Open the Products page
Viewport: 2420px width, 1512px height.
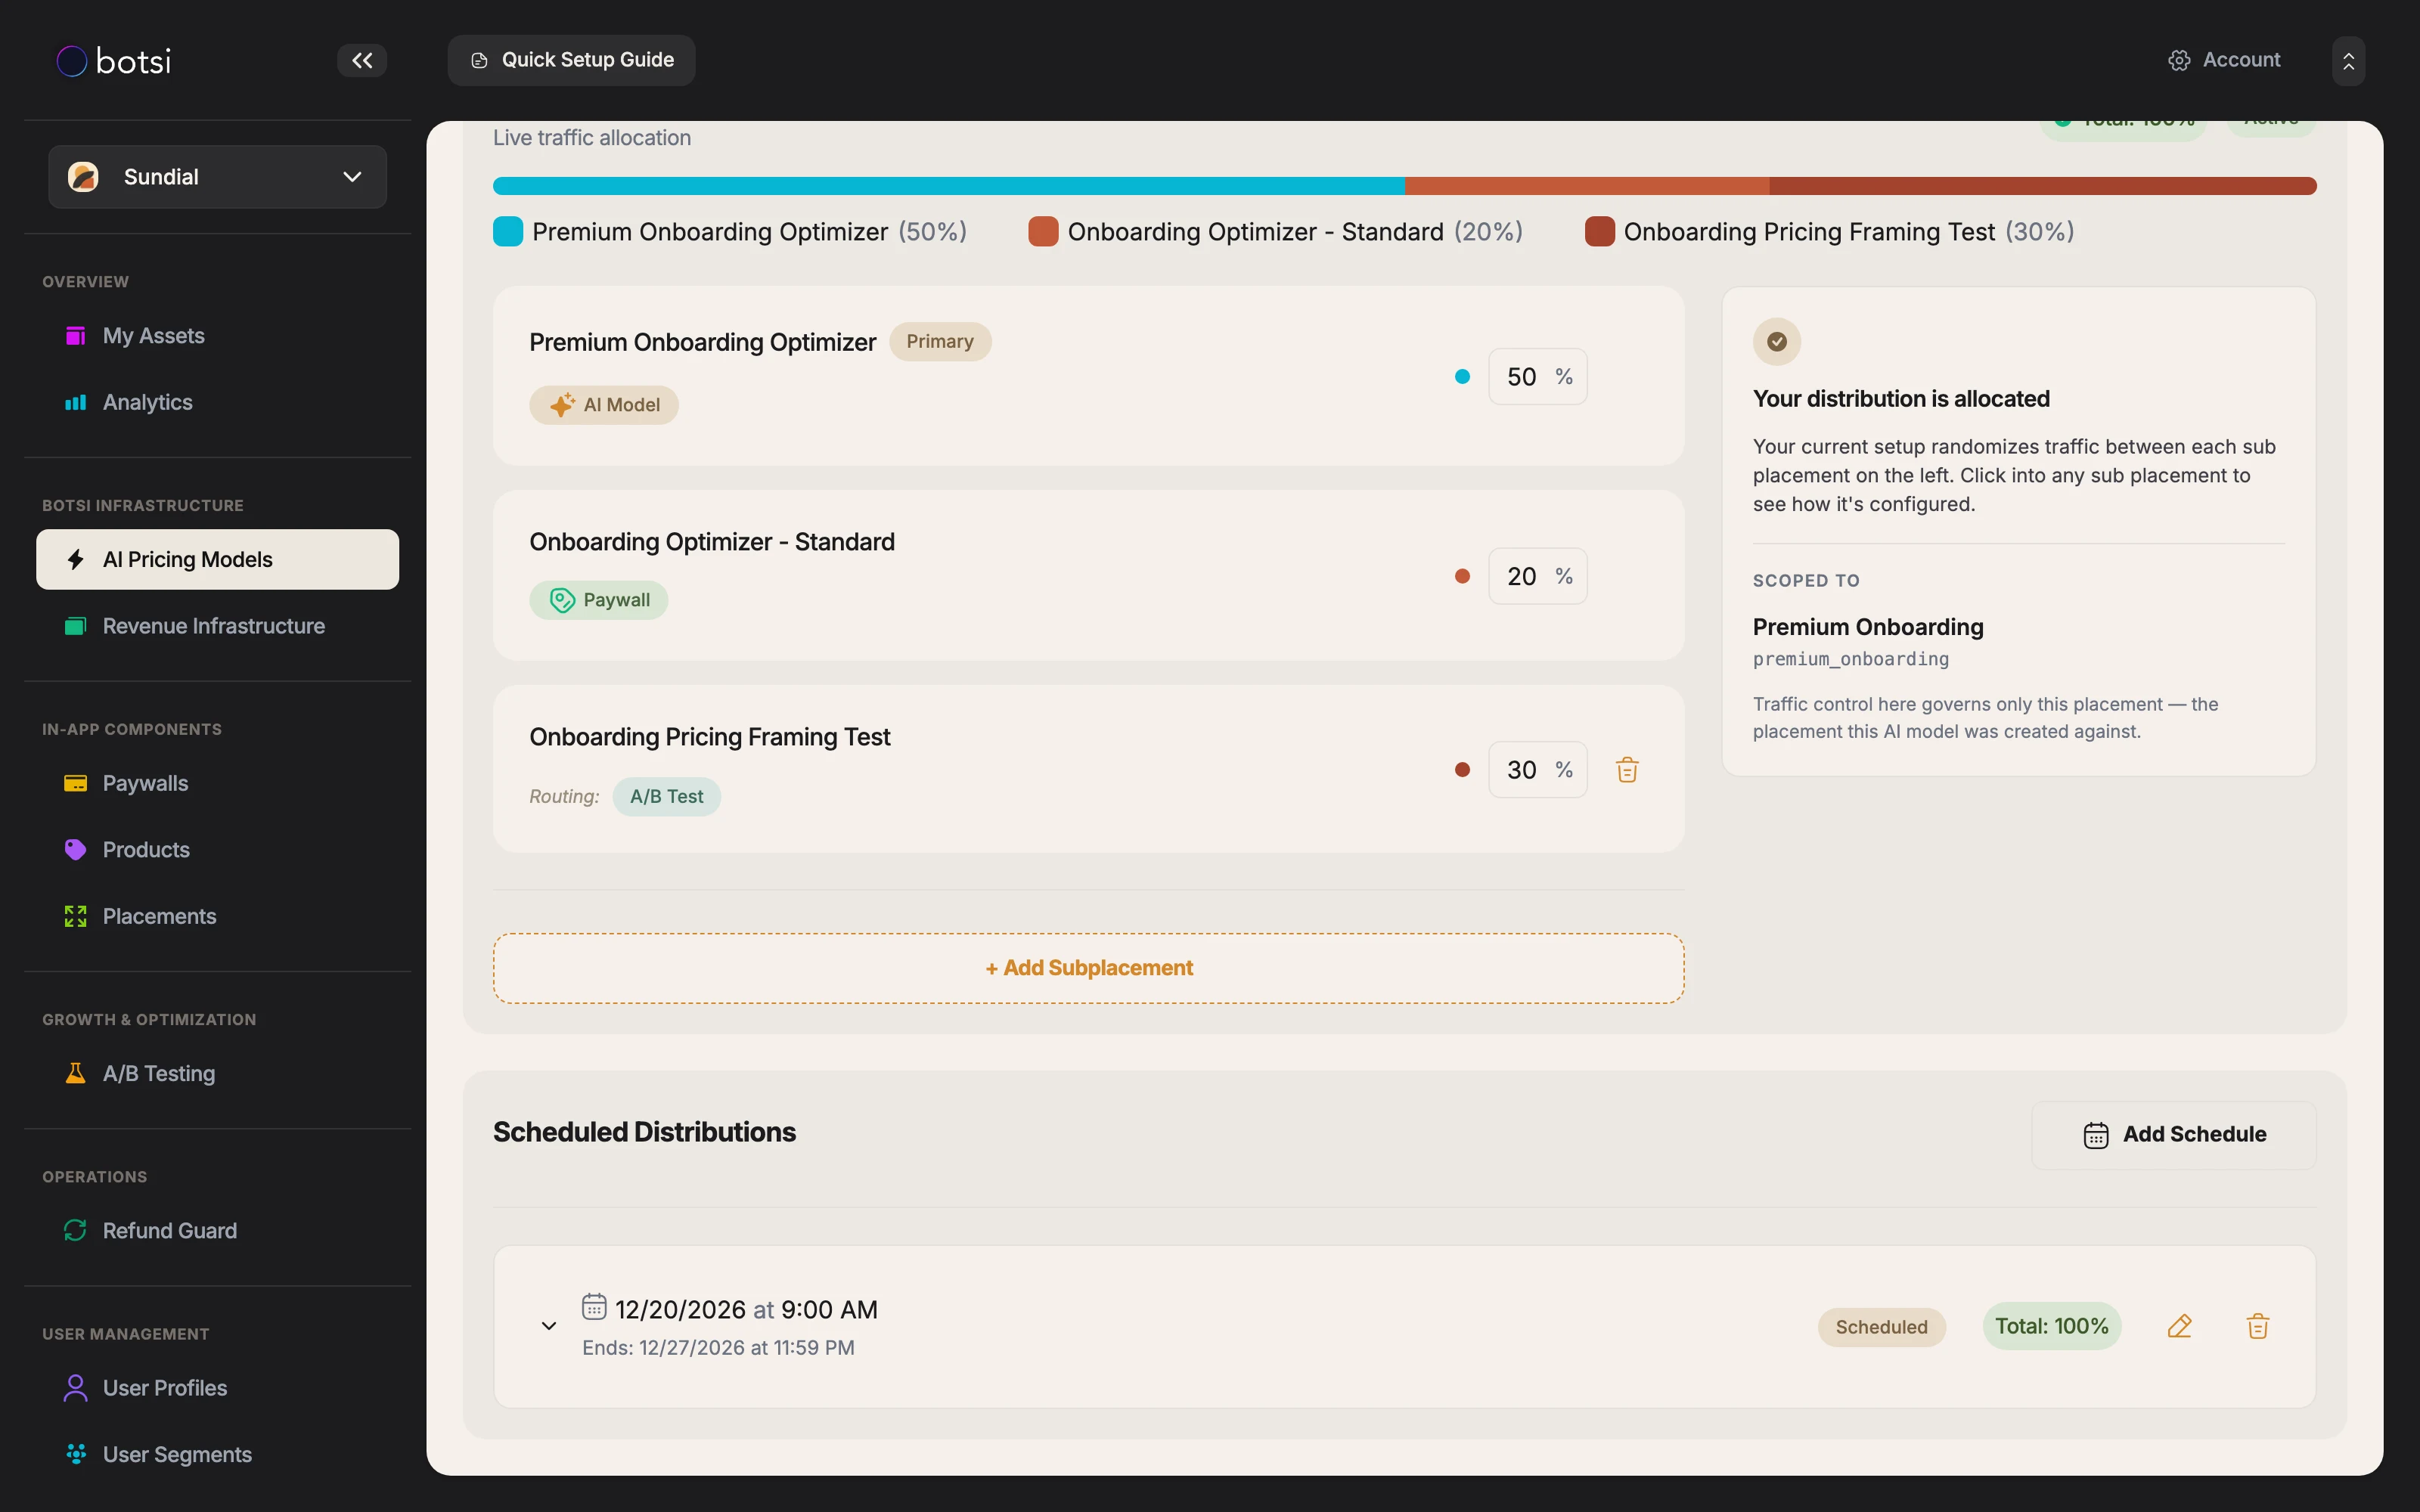218,850
